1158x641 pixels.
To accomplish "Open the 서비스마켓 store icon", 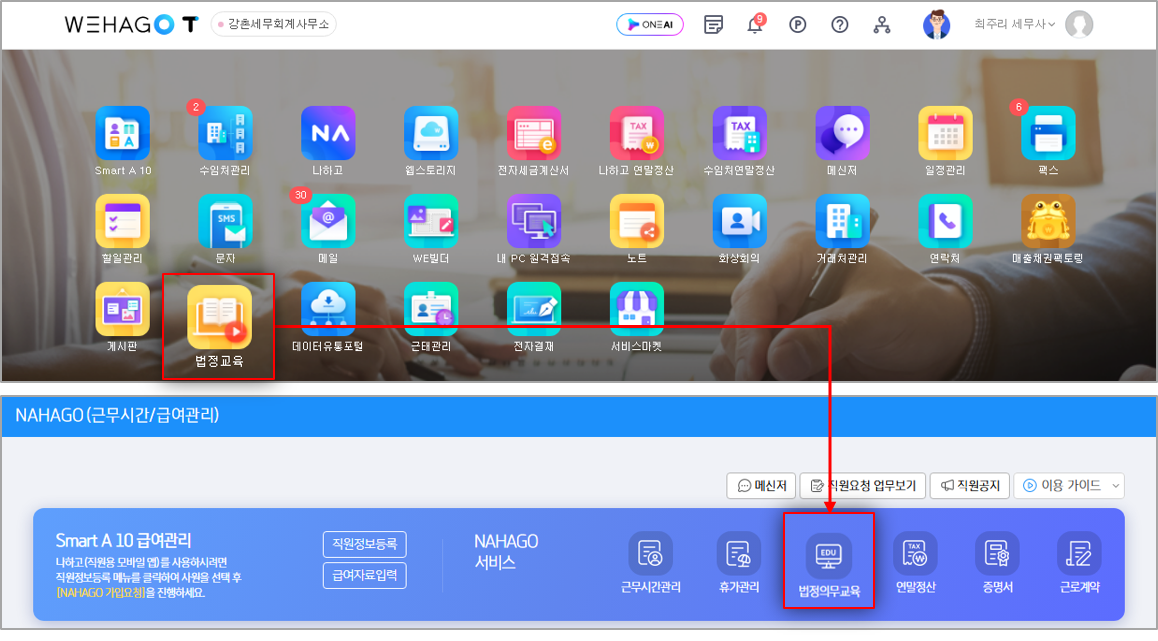I will (636, 310).
